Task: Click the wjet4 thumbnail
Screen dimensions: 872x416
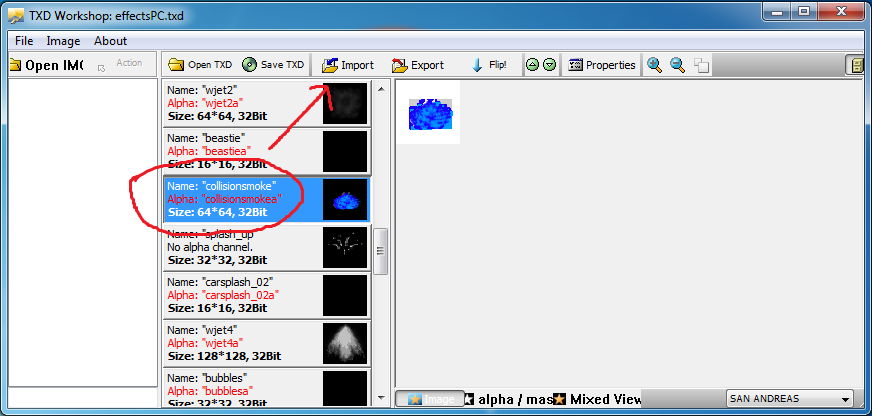Action: click(x=345, y=343)
